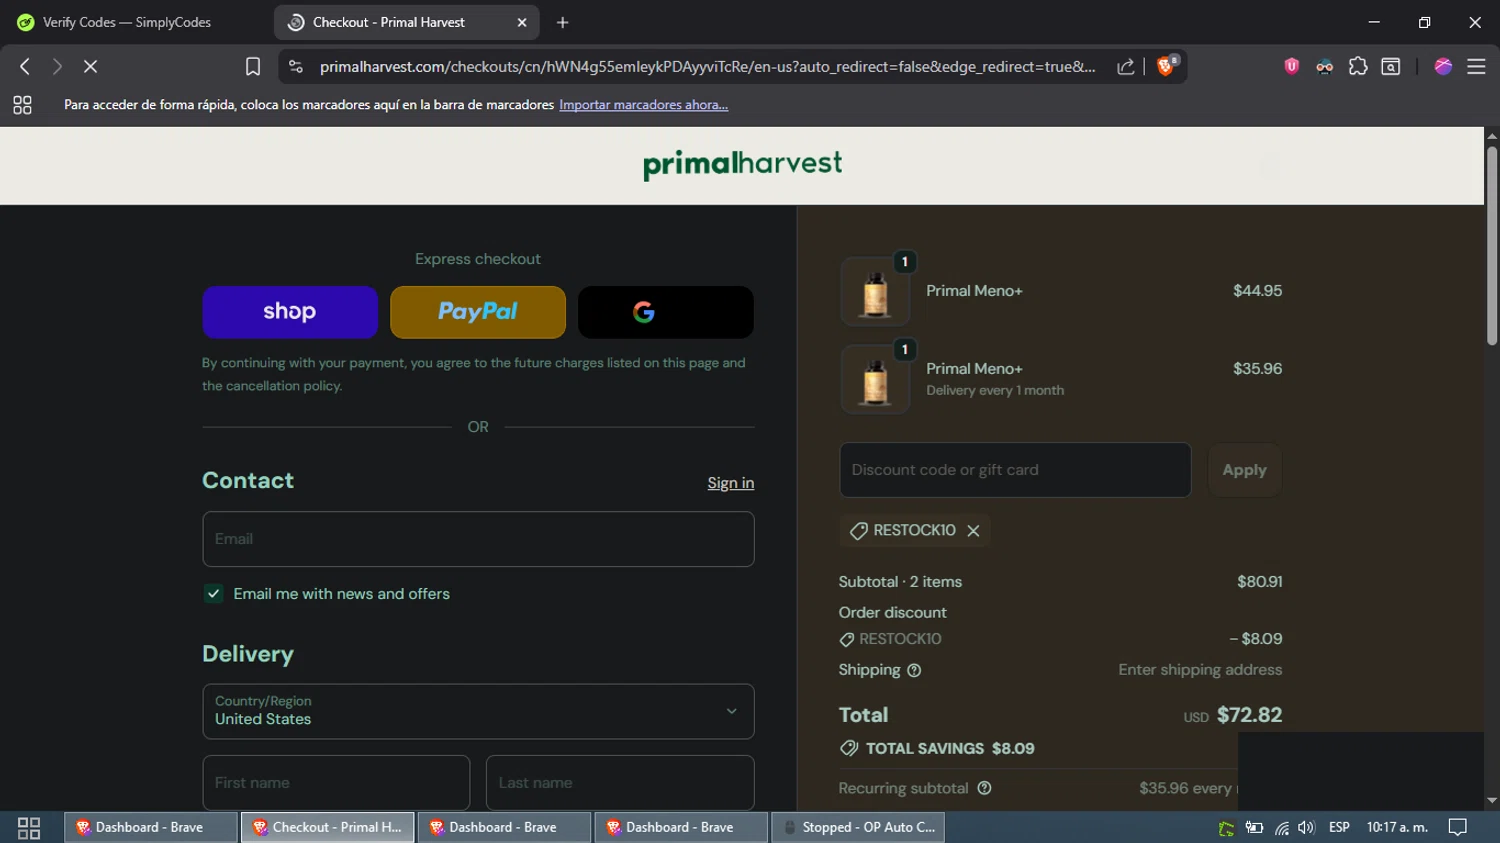Open the primalharvest logo link
The width and height of the screenshot is (1500, 843).
[742, 165]
